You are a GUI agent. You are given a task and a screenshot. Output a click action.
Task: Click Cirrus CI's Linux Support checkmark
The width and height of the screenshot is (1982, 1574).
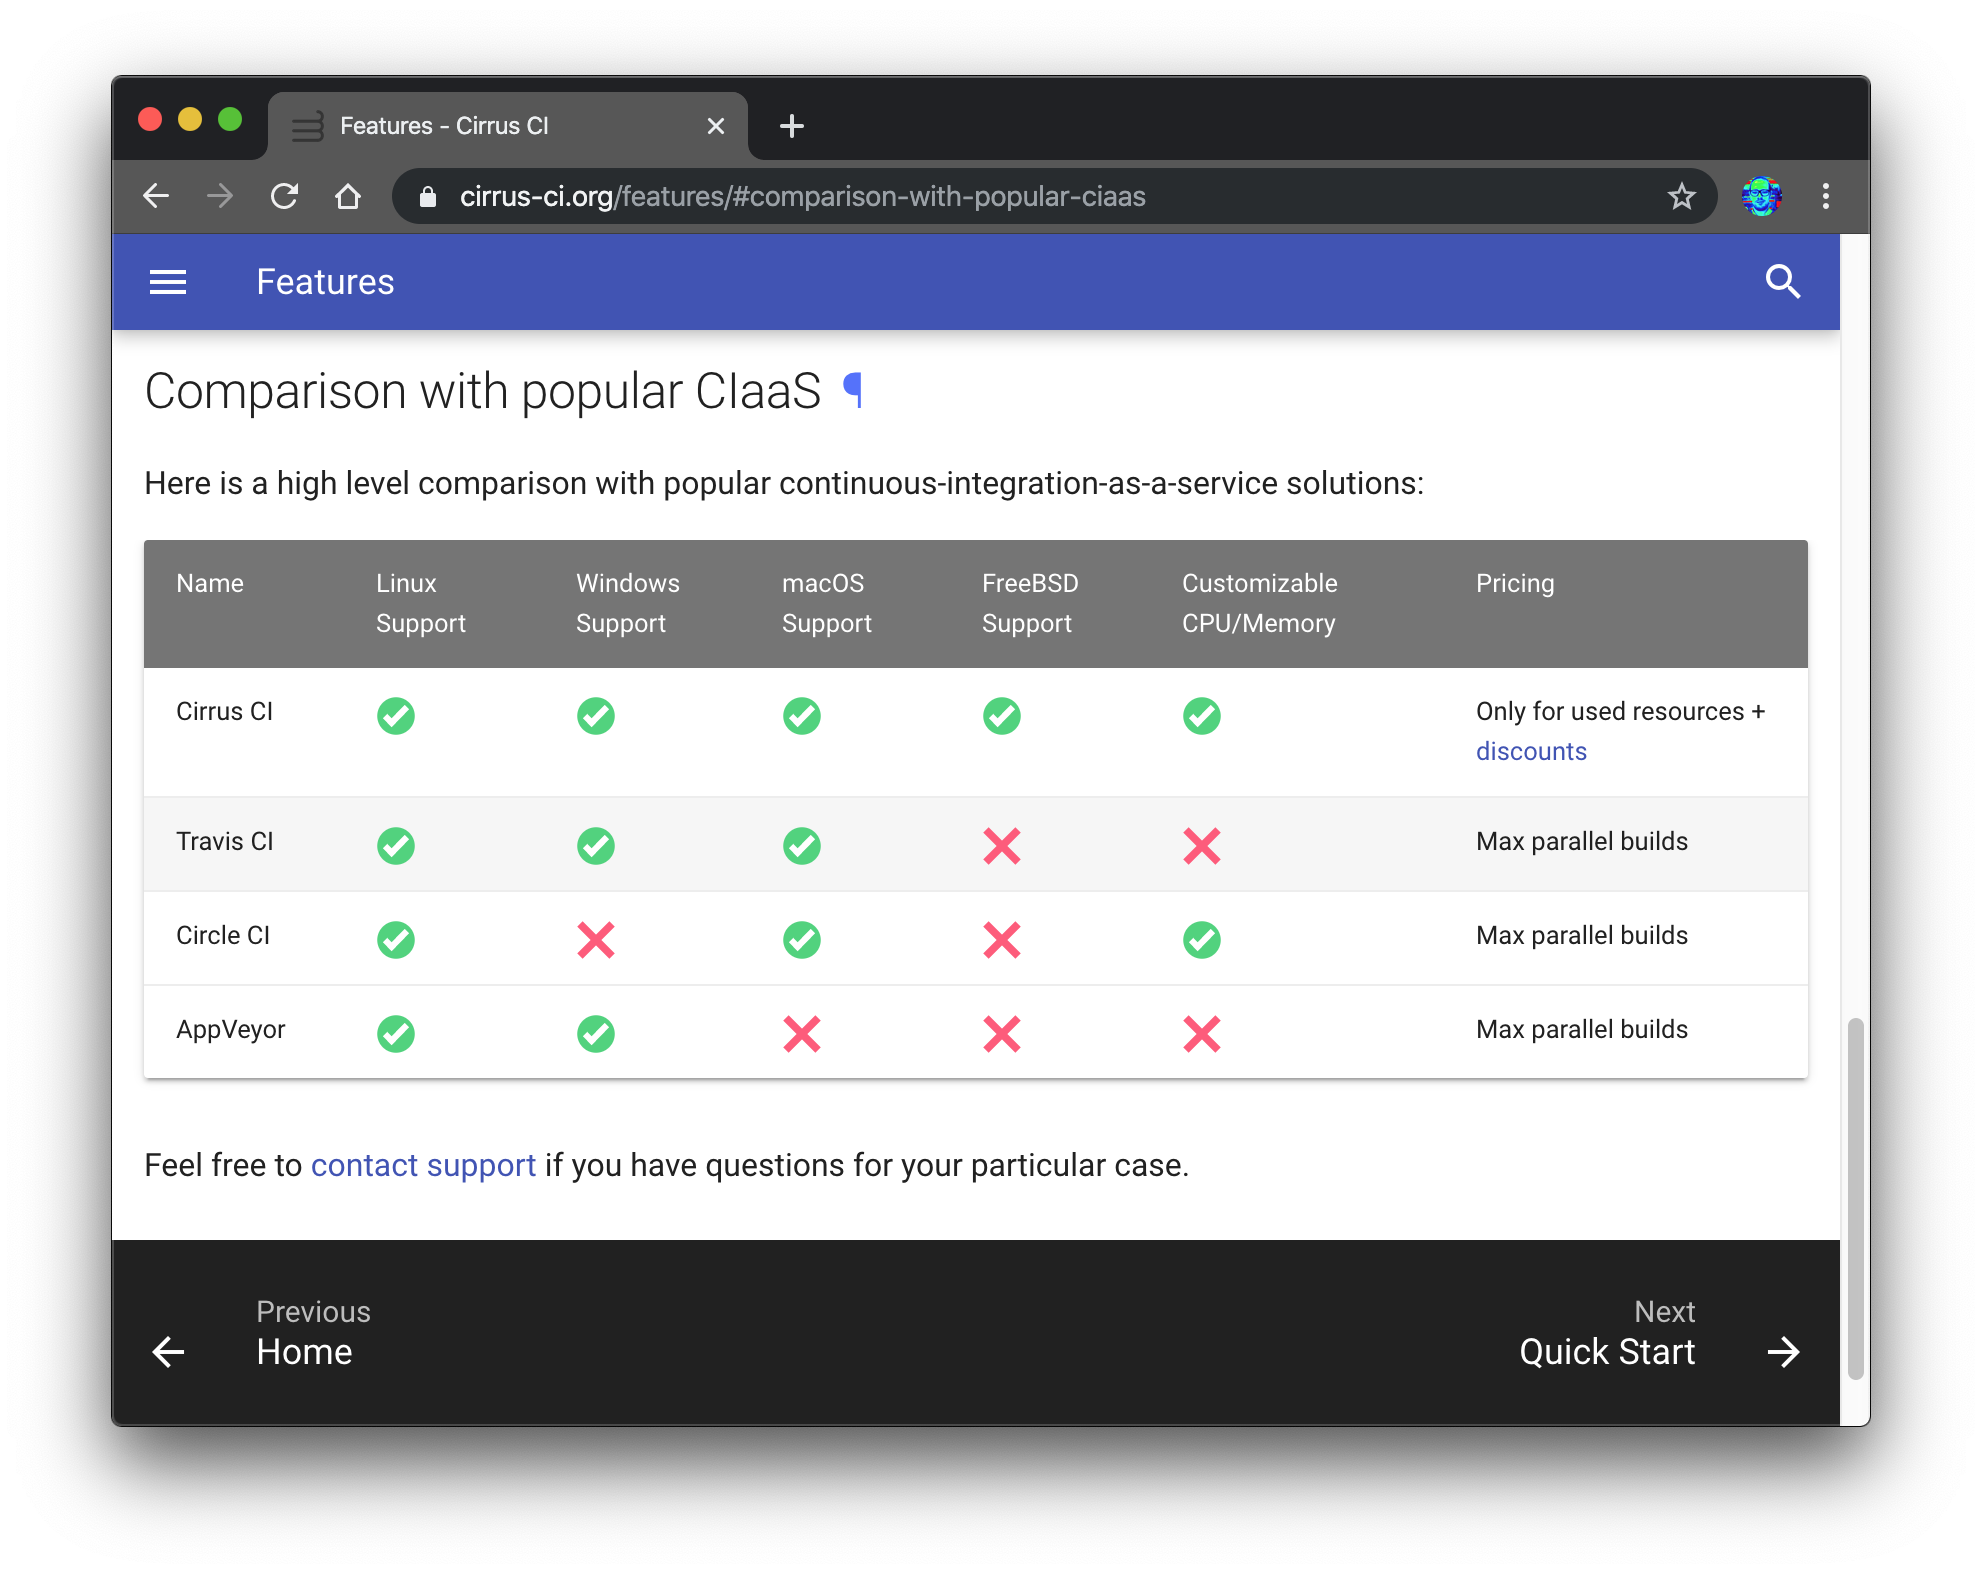click(x=396, y=716)
